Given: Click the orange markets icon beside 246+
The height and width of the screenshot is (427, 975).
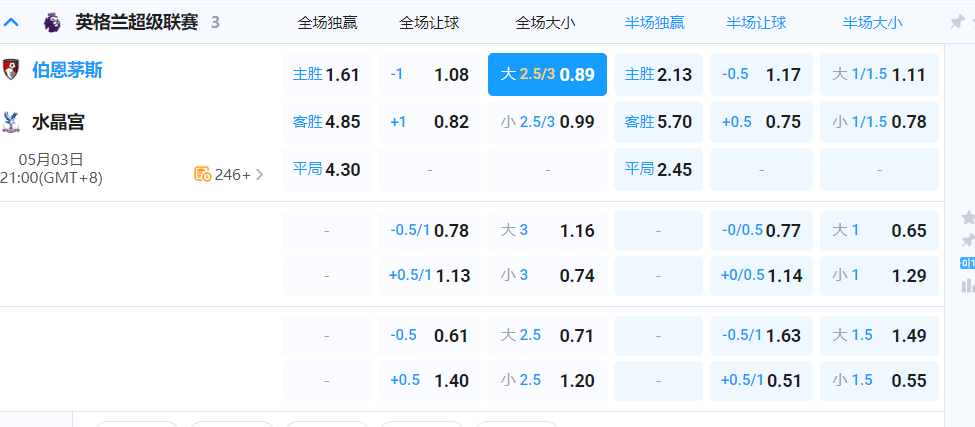Looking at the screenshot, I should 203,175.
